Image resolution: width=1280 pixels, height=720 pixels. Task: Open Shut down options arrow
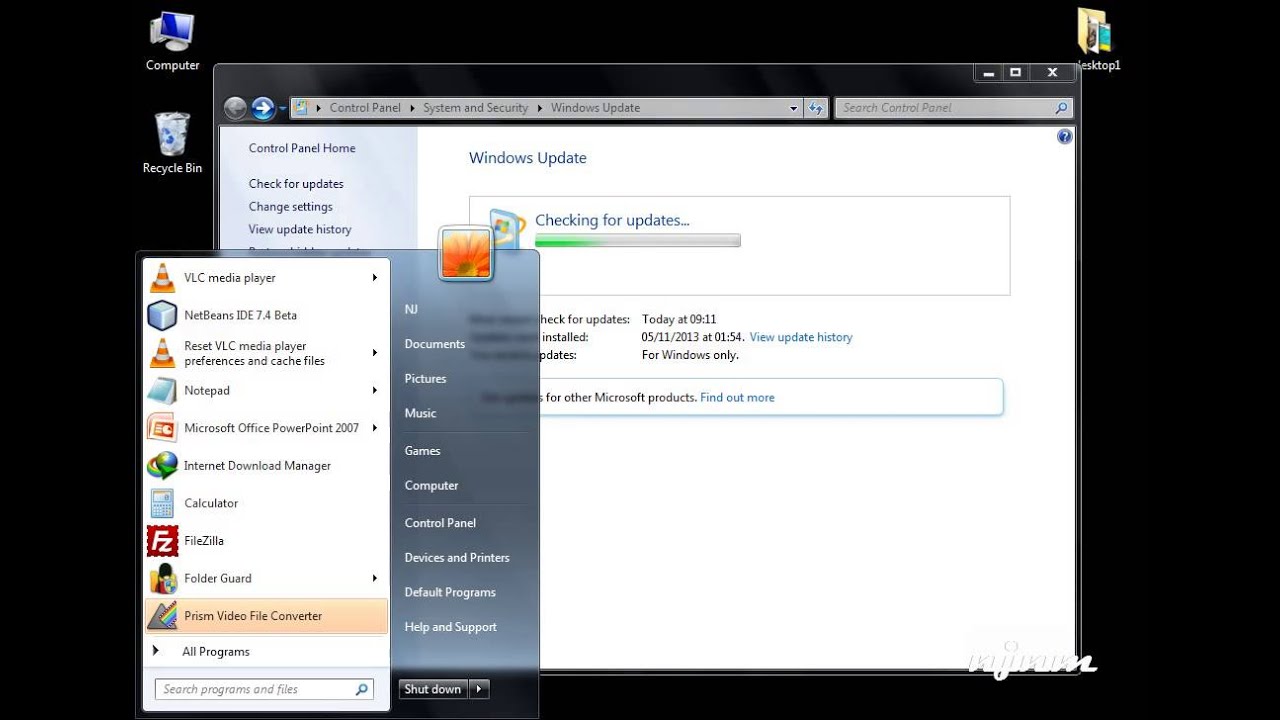point(479,689)
